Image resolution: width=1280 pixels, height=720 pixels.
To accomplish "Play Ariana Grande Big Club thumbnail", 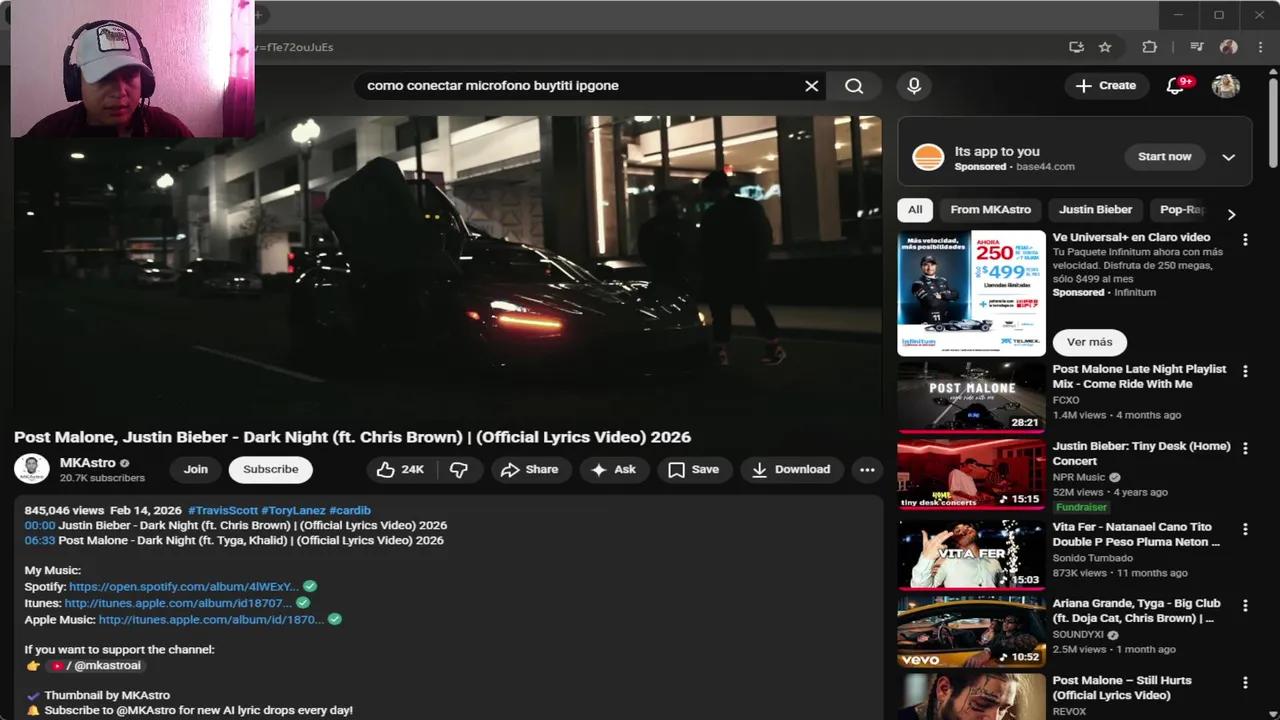I will click(971, 631).
